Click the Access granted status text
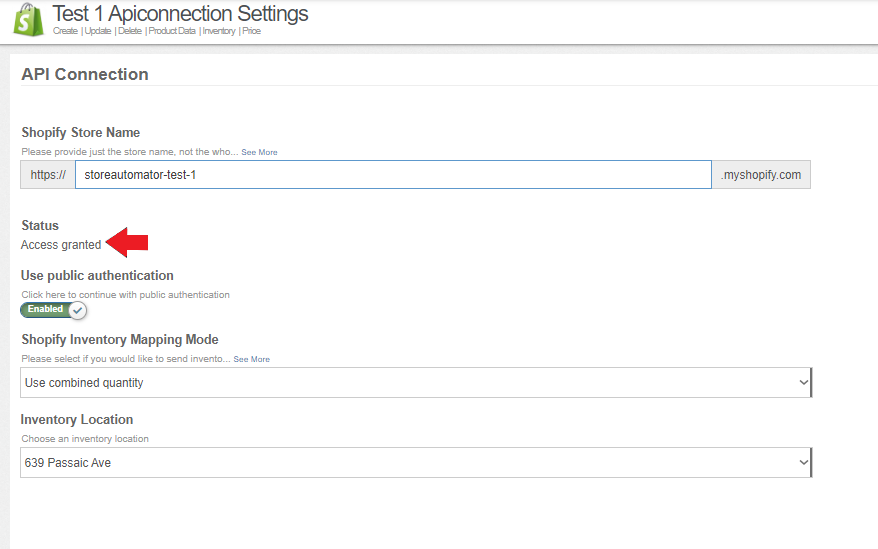The height and width of the screenshot is (549, 878). click(x=61, y=245)
